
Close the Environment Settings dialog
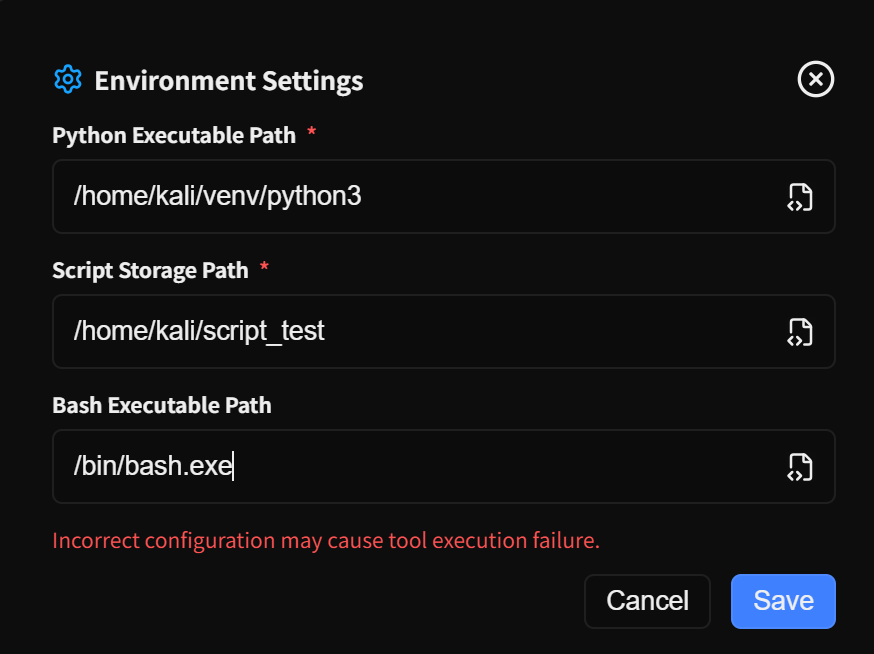click(x=816, y=79)
